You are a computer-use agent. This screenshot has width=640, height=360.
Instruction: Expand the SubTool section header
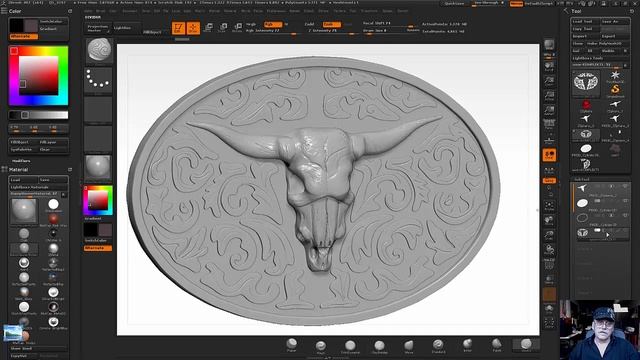[582, 179]
